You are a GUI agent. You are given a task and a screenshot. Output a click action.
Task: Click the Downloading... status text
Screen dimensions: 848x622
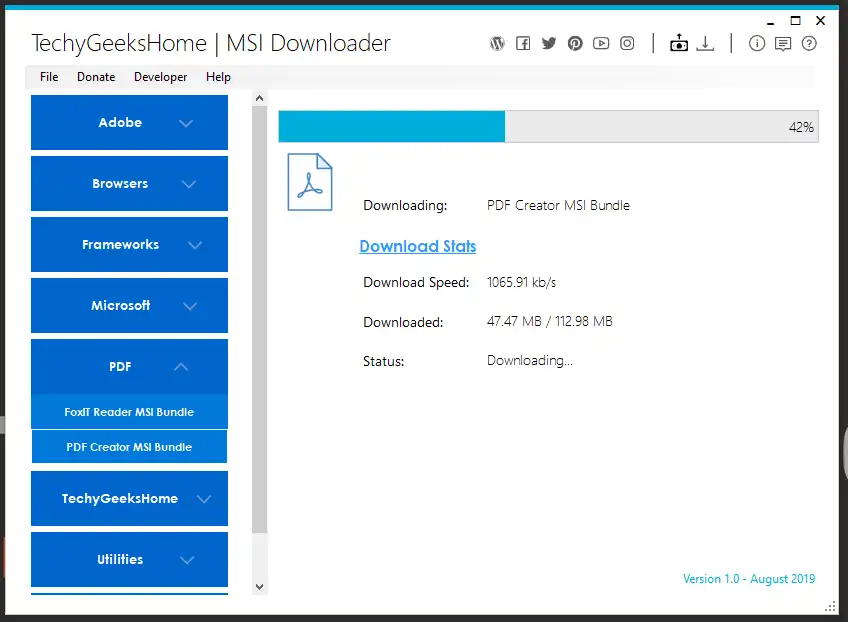click(x=529, y=361)
